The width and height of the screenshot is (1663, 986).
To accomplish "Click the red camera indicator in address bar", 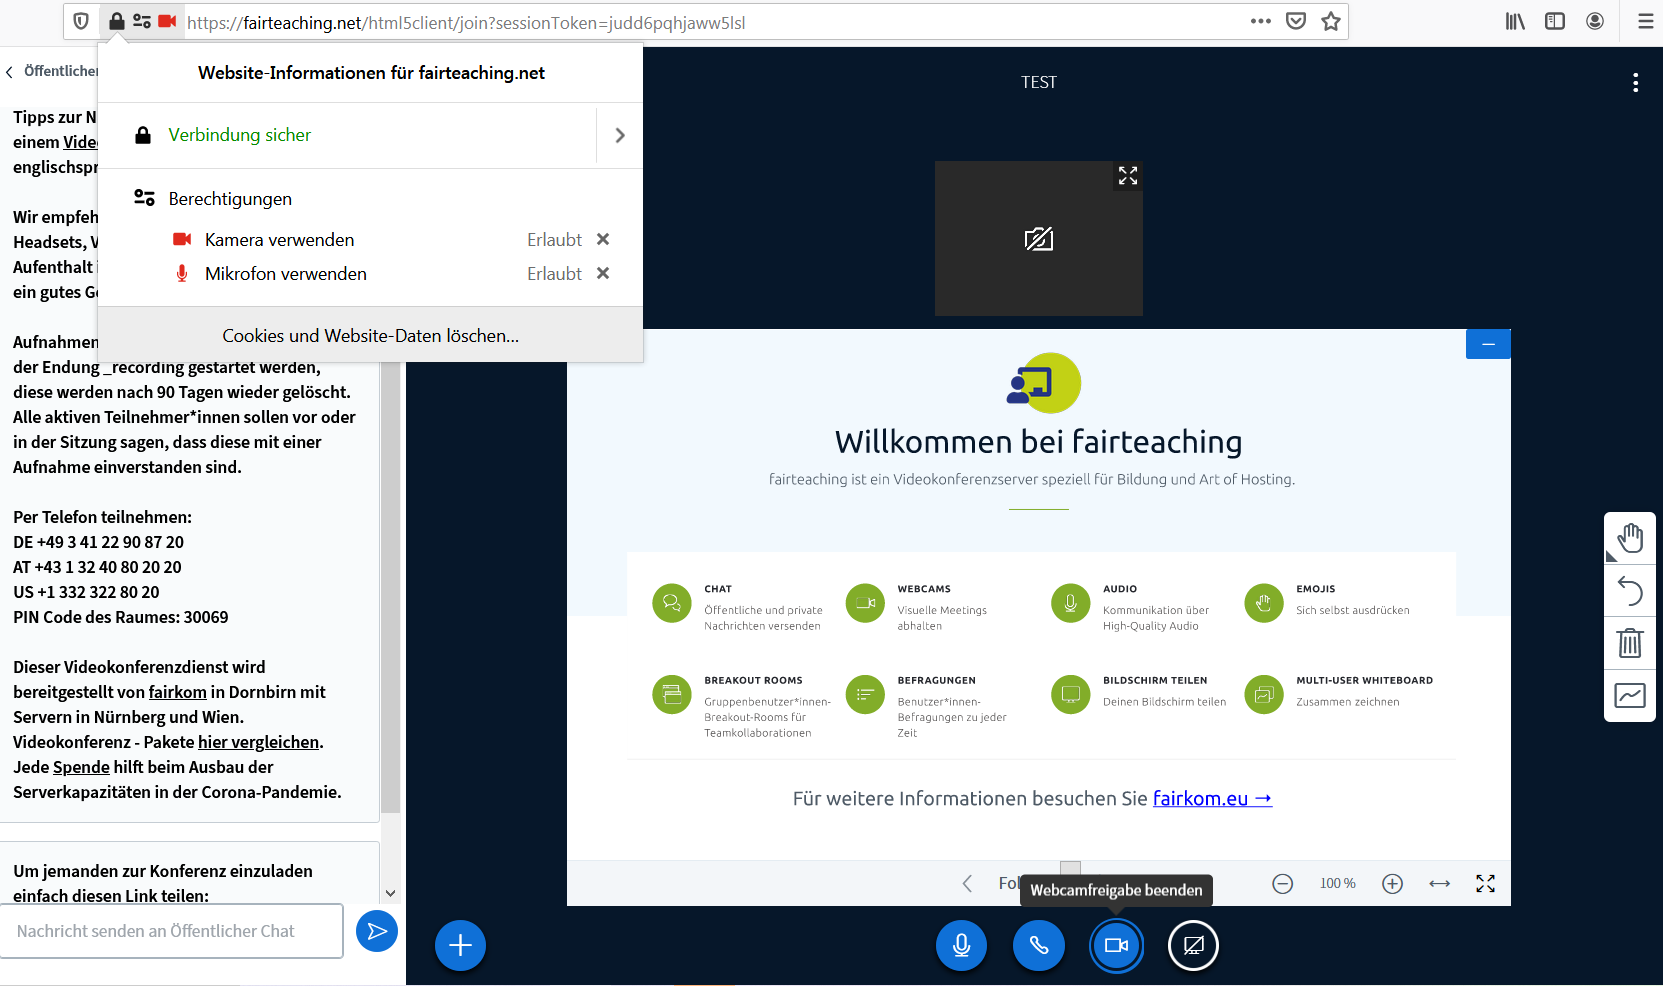I will click(x=167, y=21).
